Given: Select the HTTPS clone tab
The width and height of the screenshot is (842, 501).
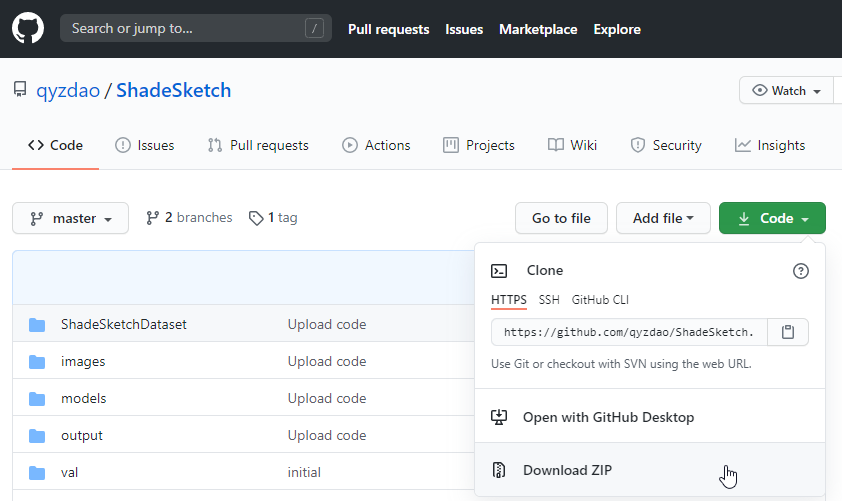Looking at the screenshot, I should coord(509,300).
